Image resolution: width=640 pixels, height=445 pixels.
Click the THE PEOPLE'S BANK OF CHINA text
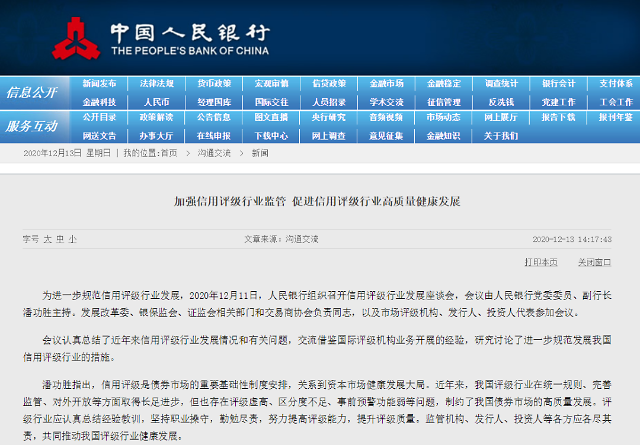190,51
